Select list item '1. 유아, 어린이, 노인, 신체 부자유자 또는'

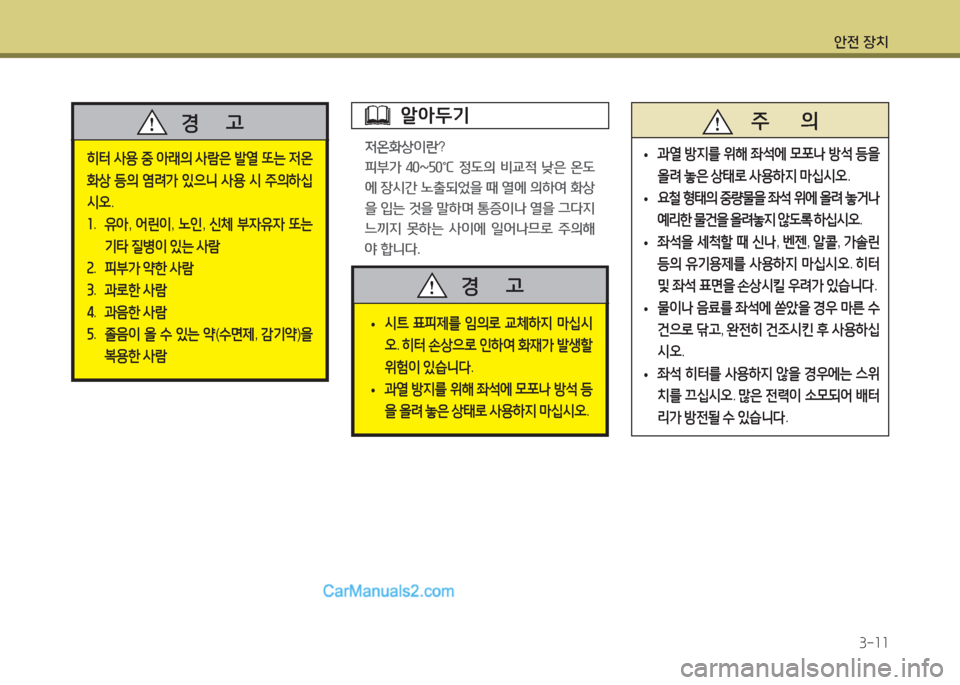point(200,225)
